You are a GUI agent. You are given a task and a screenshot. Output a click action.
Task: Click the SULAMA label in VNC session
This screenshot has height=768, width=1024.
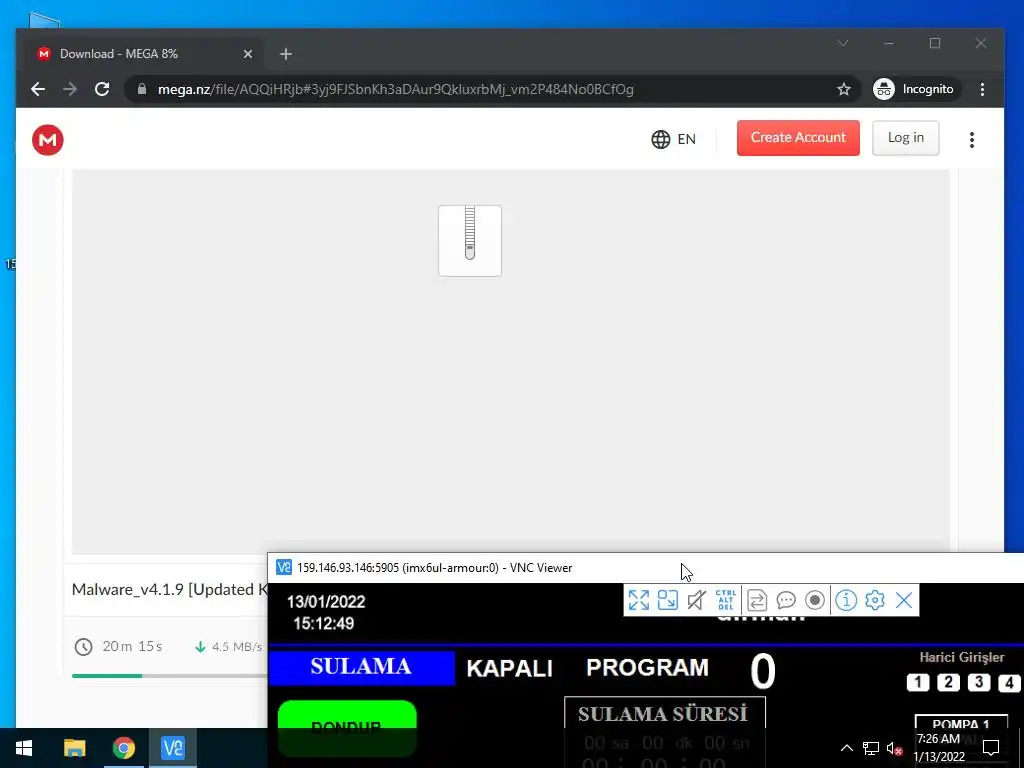tap(361, 667)
